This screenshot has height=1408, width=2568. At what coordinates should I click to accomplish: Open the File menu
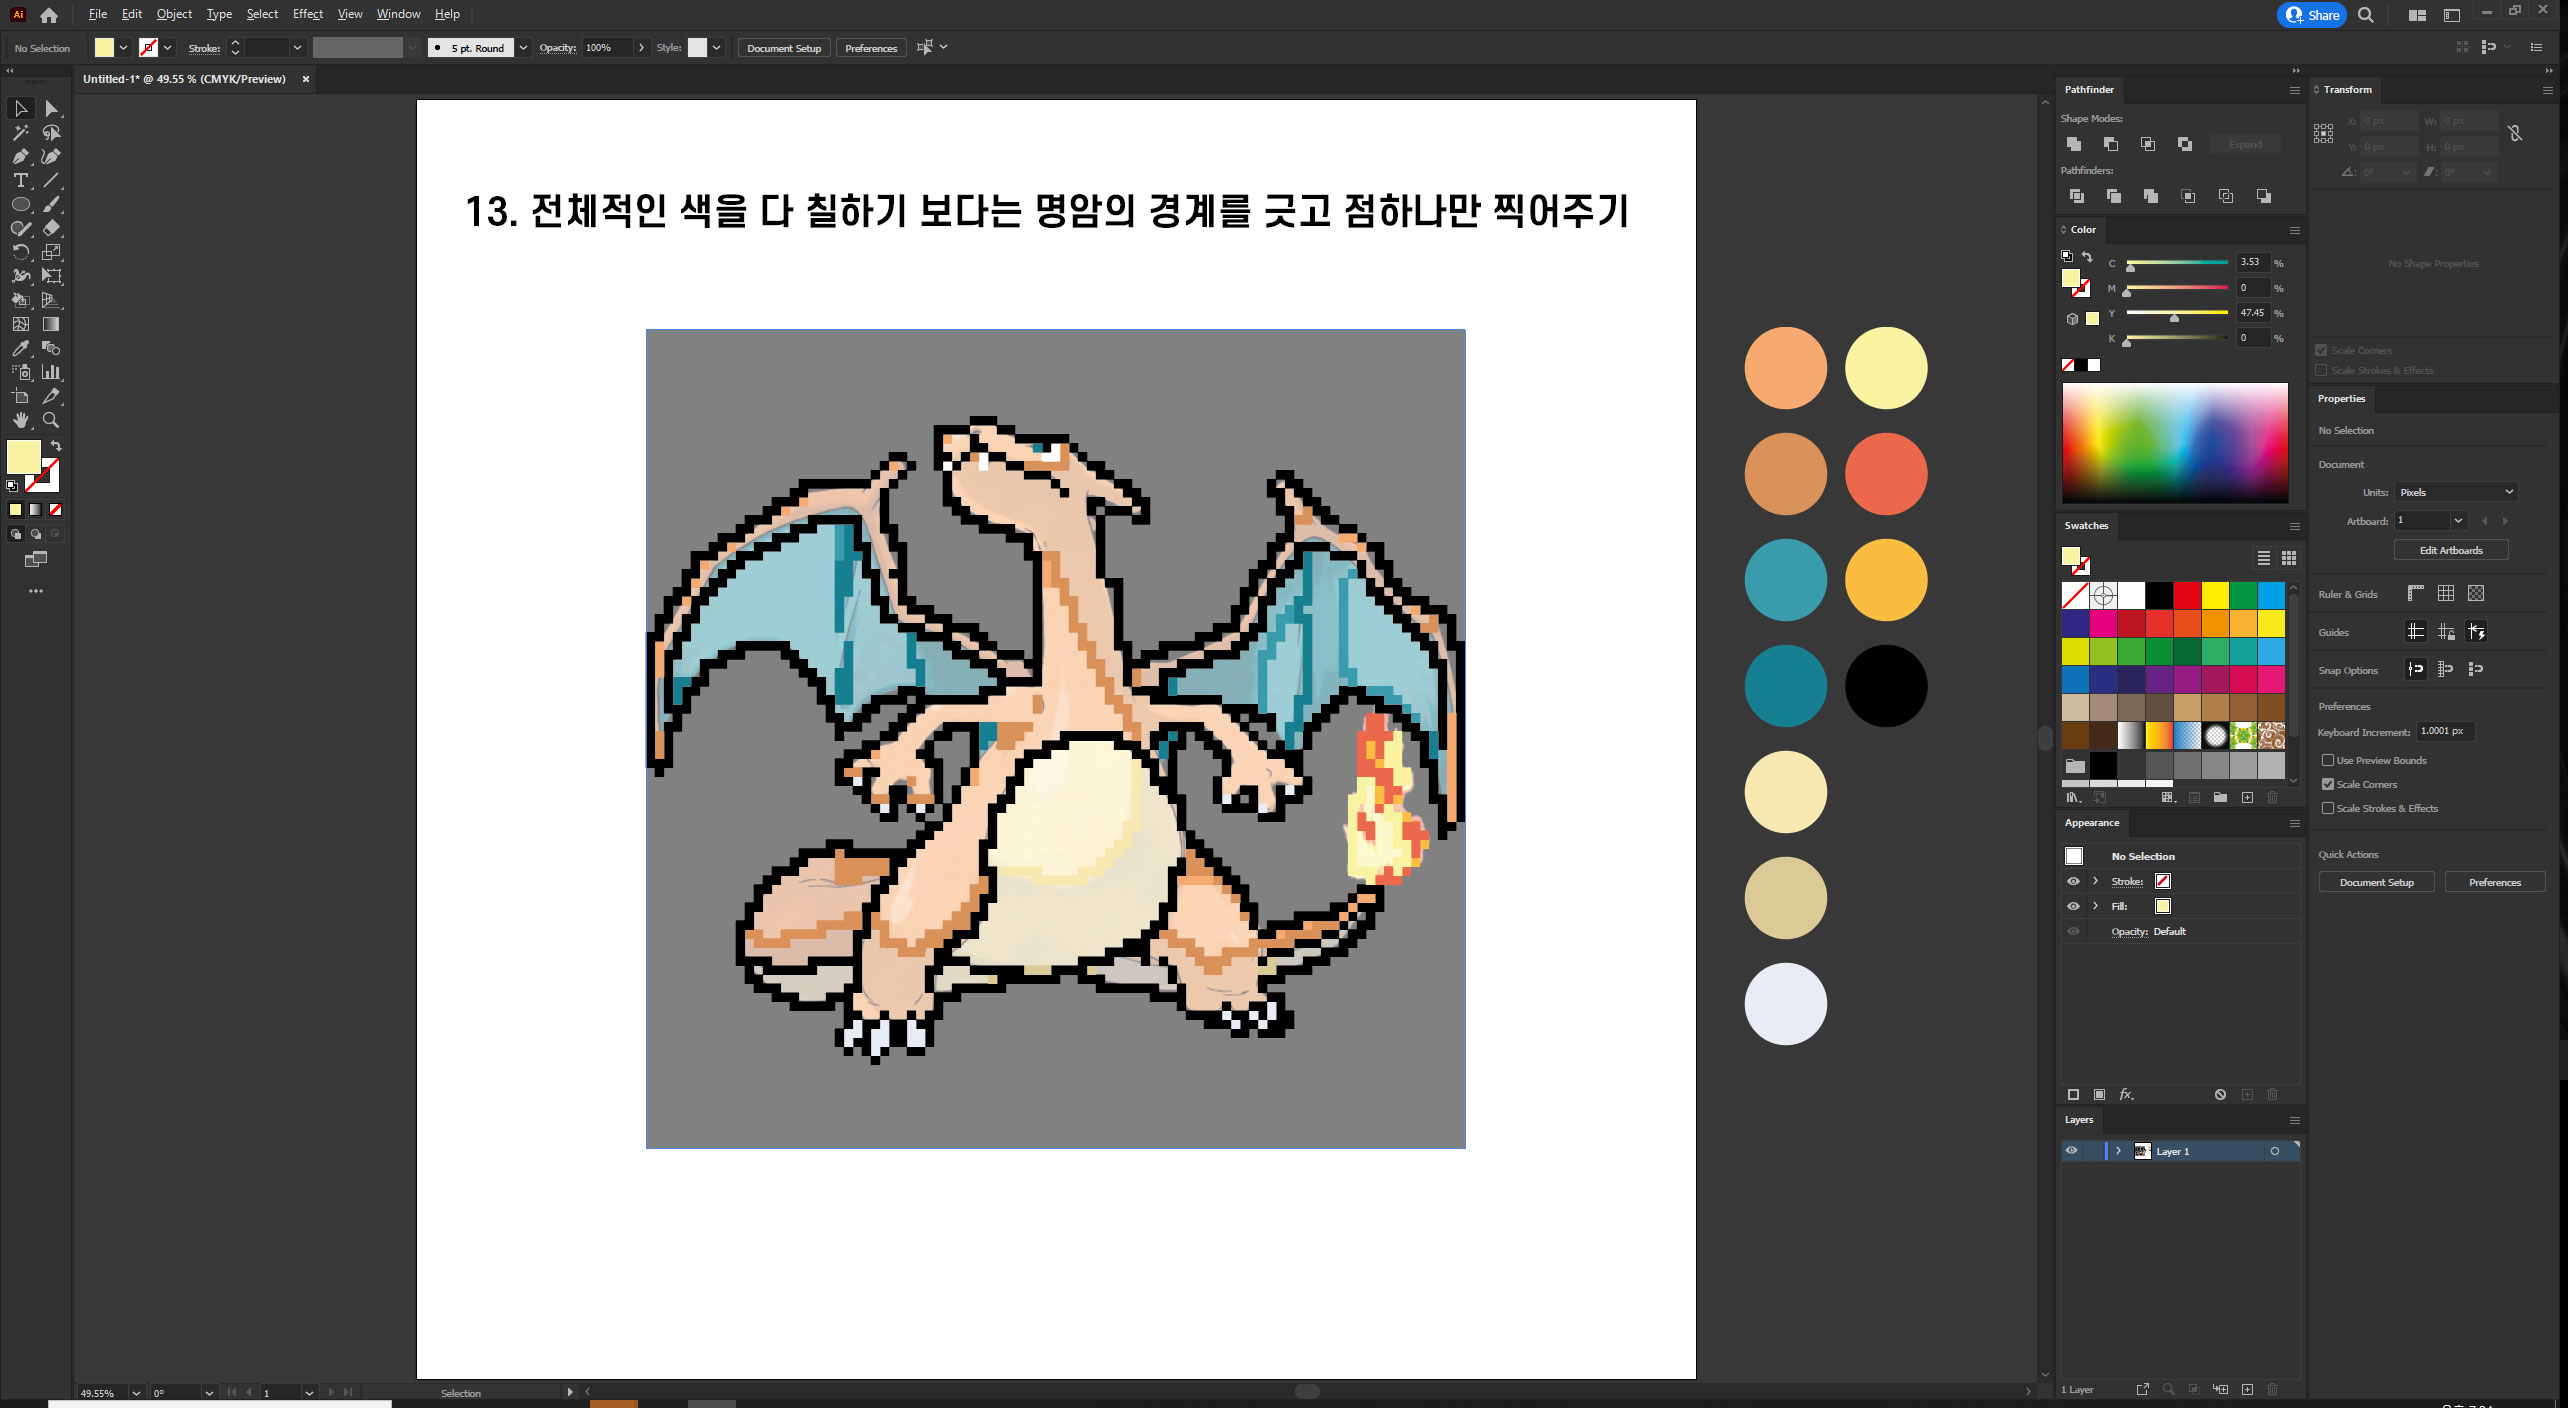(97, 14)
